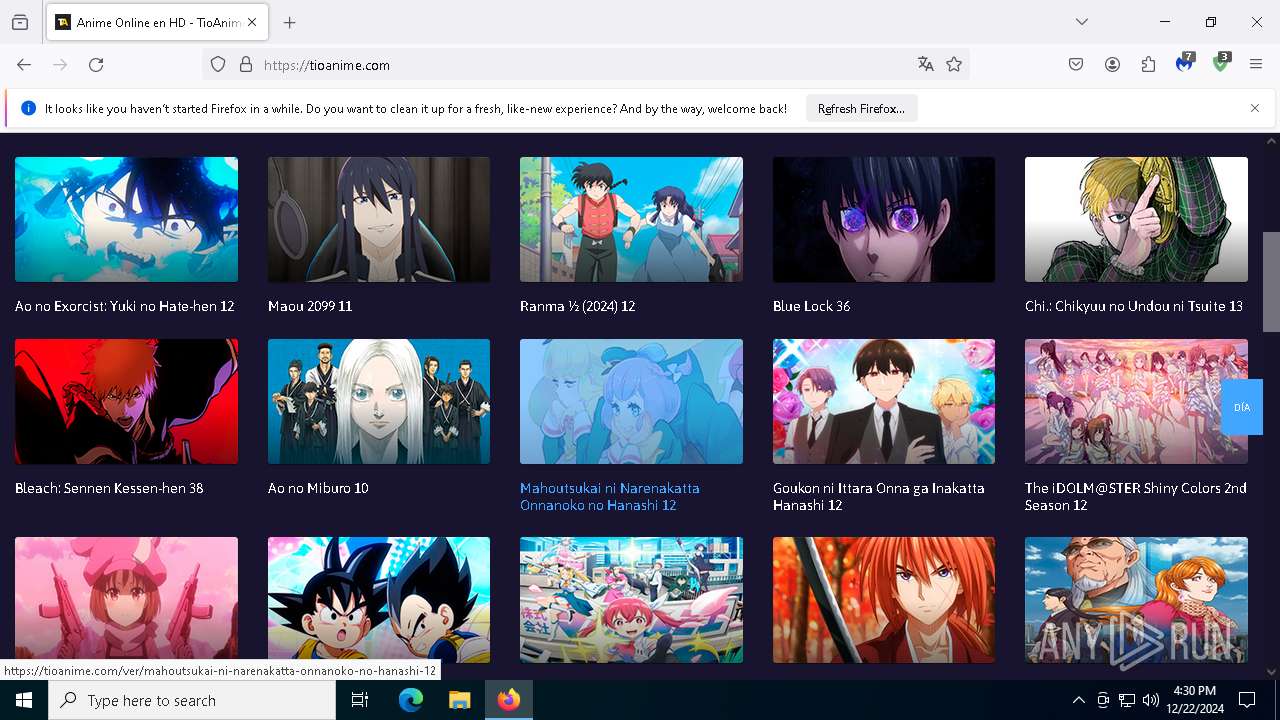The image size is (1280, 720).
Task: Open the translate page icon
Action: click(x=926, y=65)
